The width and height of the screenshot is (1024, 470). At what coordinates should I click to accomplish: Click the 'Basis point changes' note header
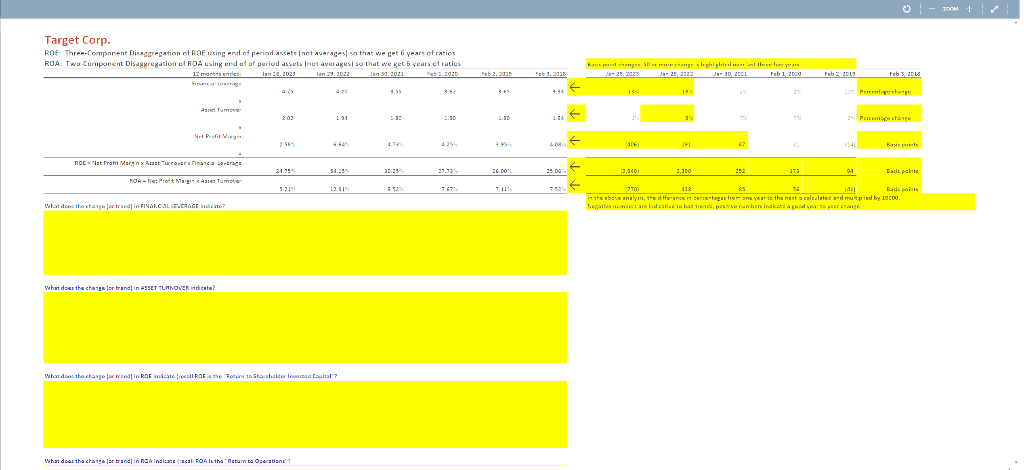694,65
